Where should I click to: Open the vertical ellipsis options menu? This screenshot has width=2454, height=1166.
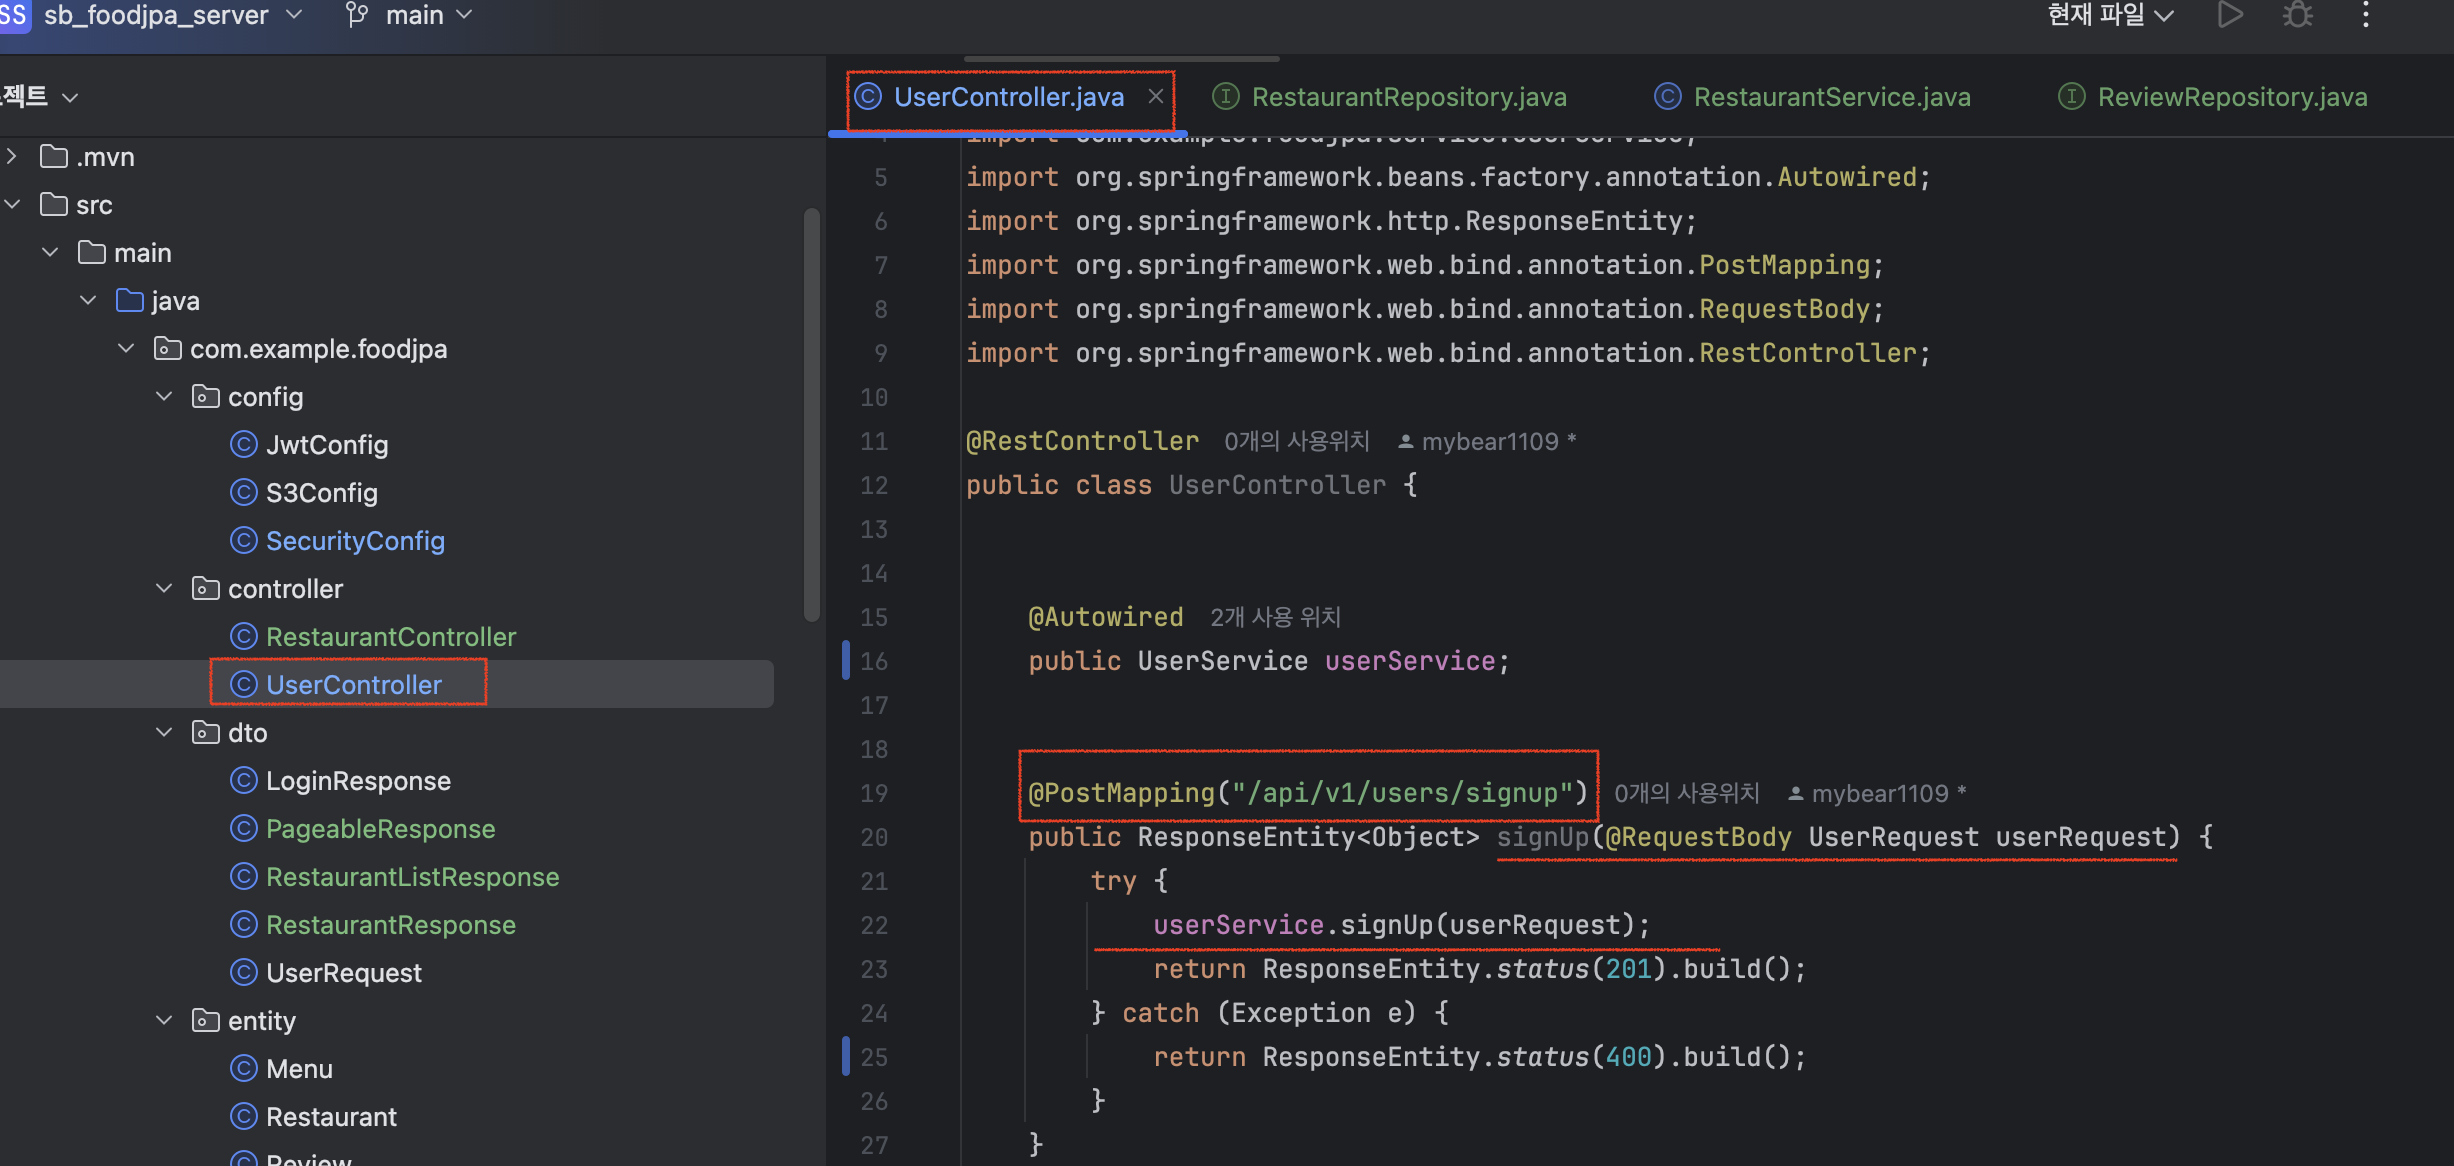point(2365,15)
